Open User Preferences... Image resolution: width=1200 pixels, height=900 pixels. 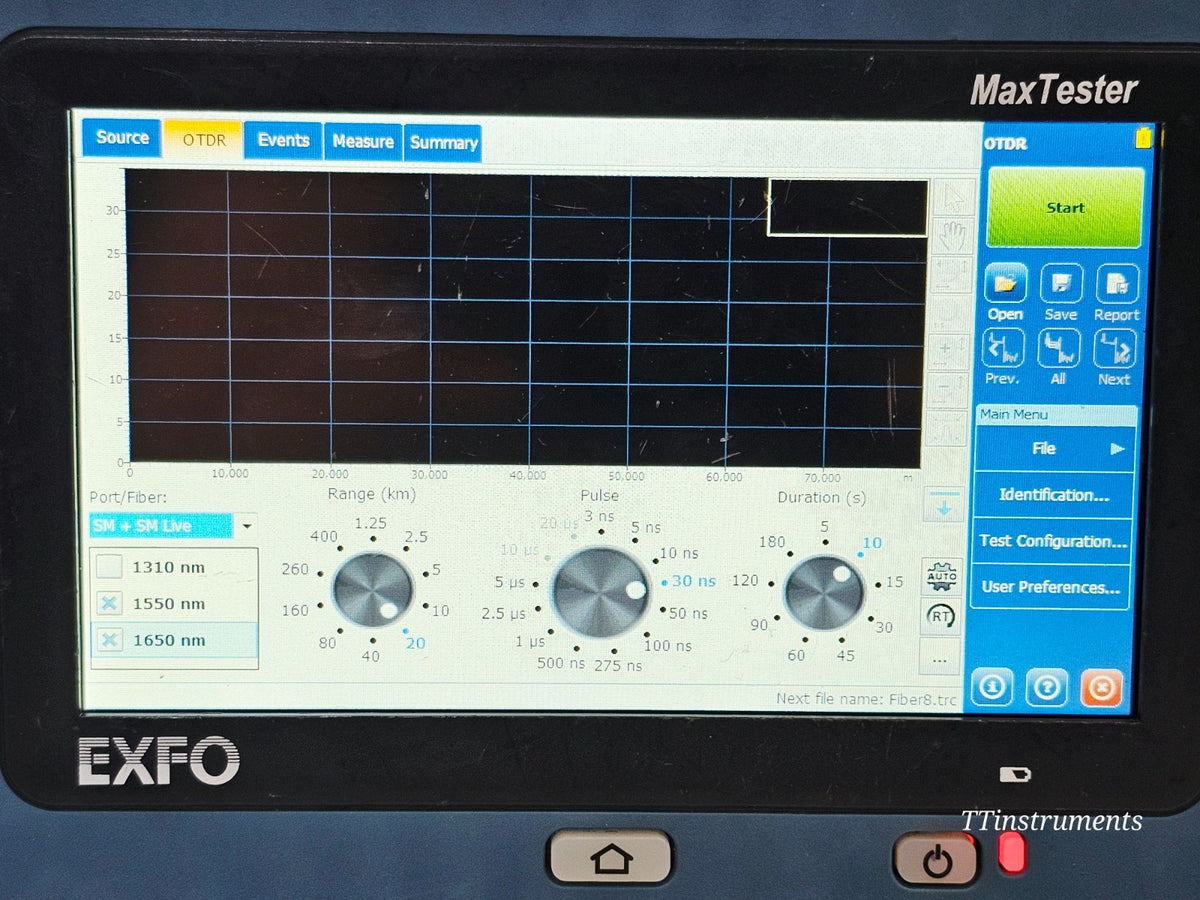click(1051, 587)
